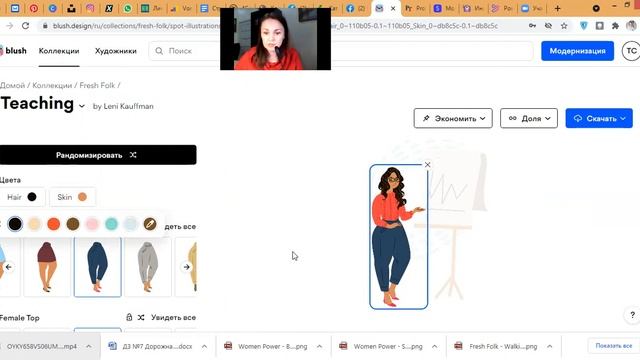Select the navy pants bottom thumbnail
Viewport: 640px width, 360px height.
pos(98,267)
